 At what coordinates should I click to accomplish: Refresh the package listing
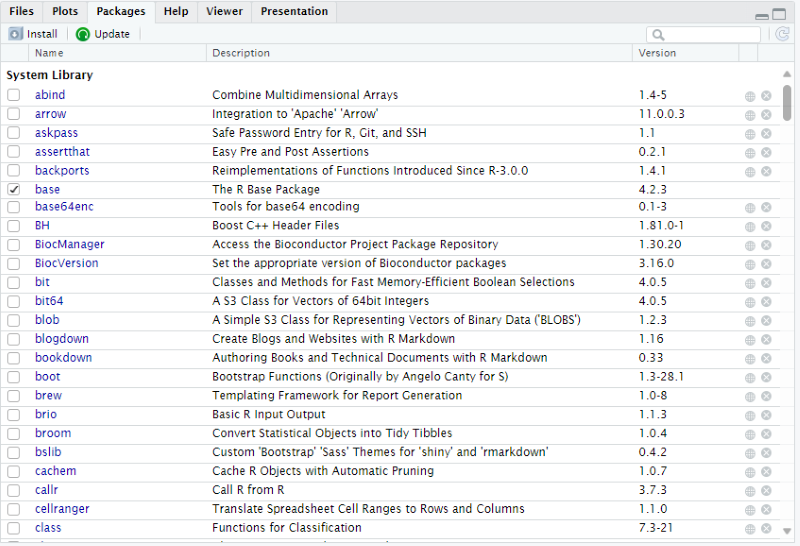[x=782, y=34]
